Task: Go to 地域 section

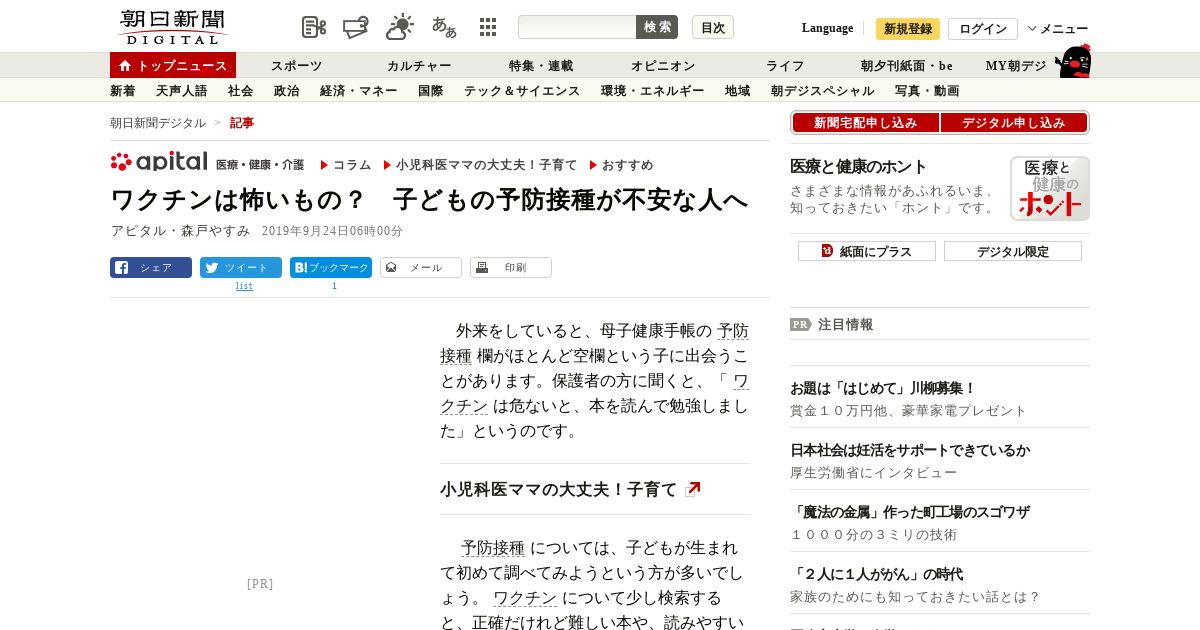Action: 738,91
